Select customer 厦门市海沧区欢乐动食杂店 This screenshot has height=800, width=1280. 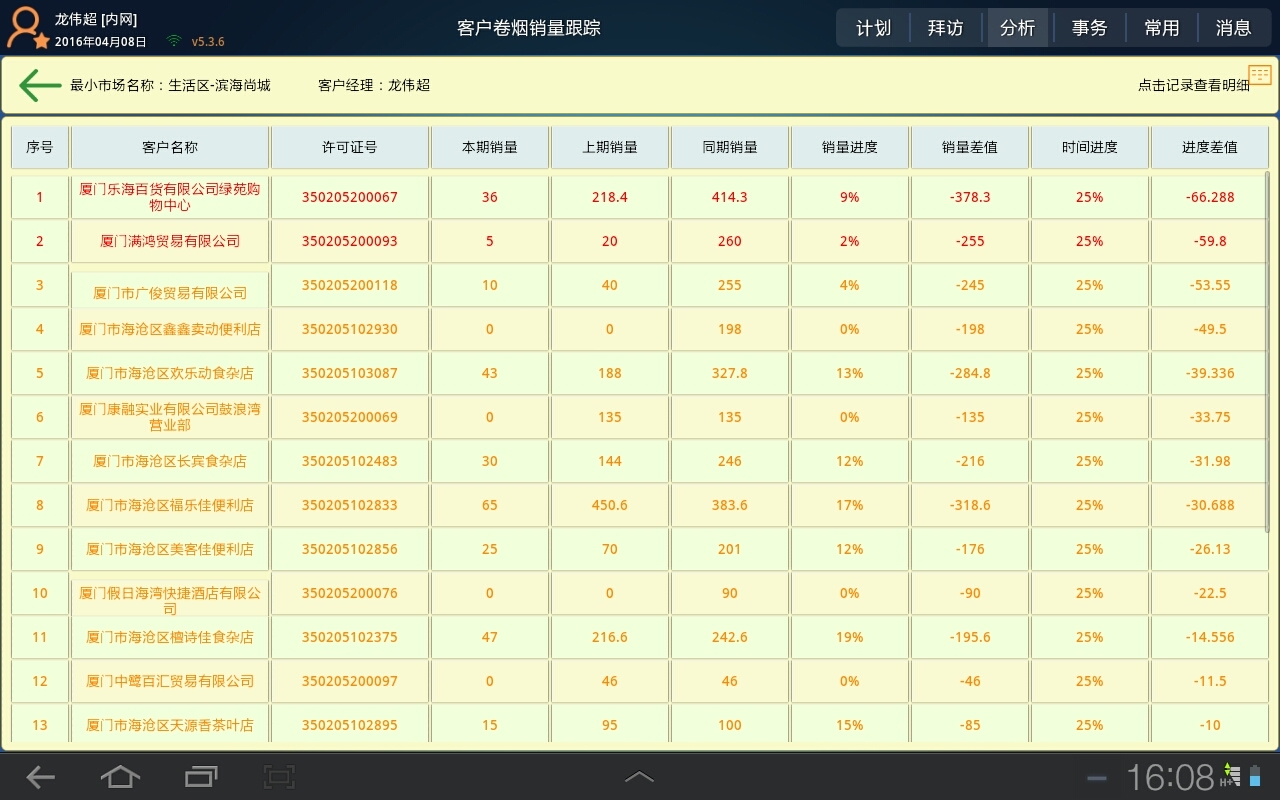(x=170, y=373)
